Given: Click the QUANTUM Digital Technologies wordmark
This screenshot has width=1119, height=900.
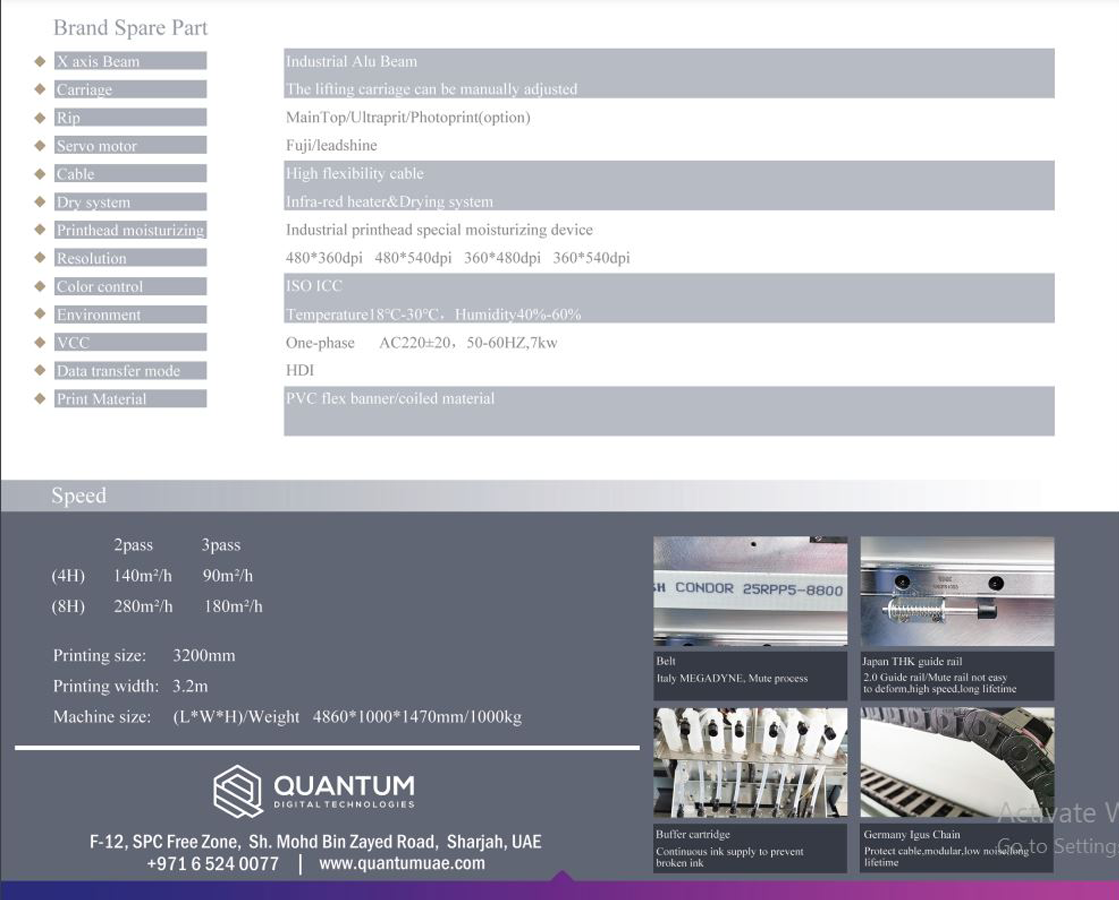Looking at the screenshot, I should (x=343, y=790).
